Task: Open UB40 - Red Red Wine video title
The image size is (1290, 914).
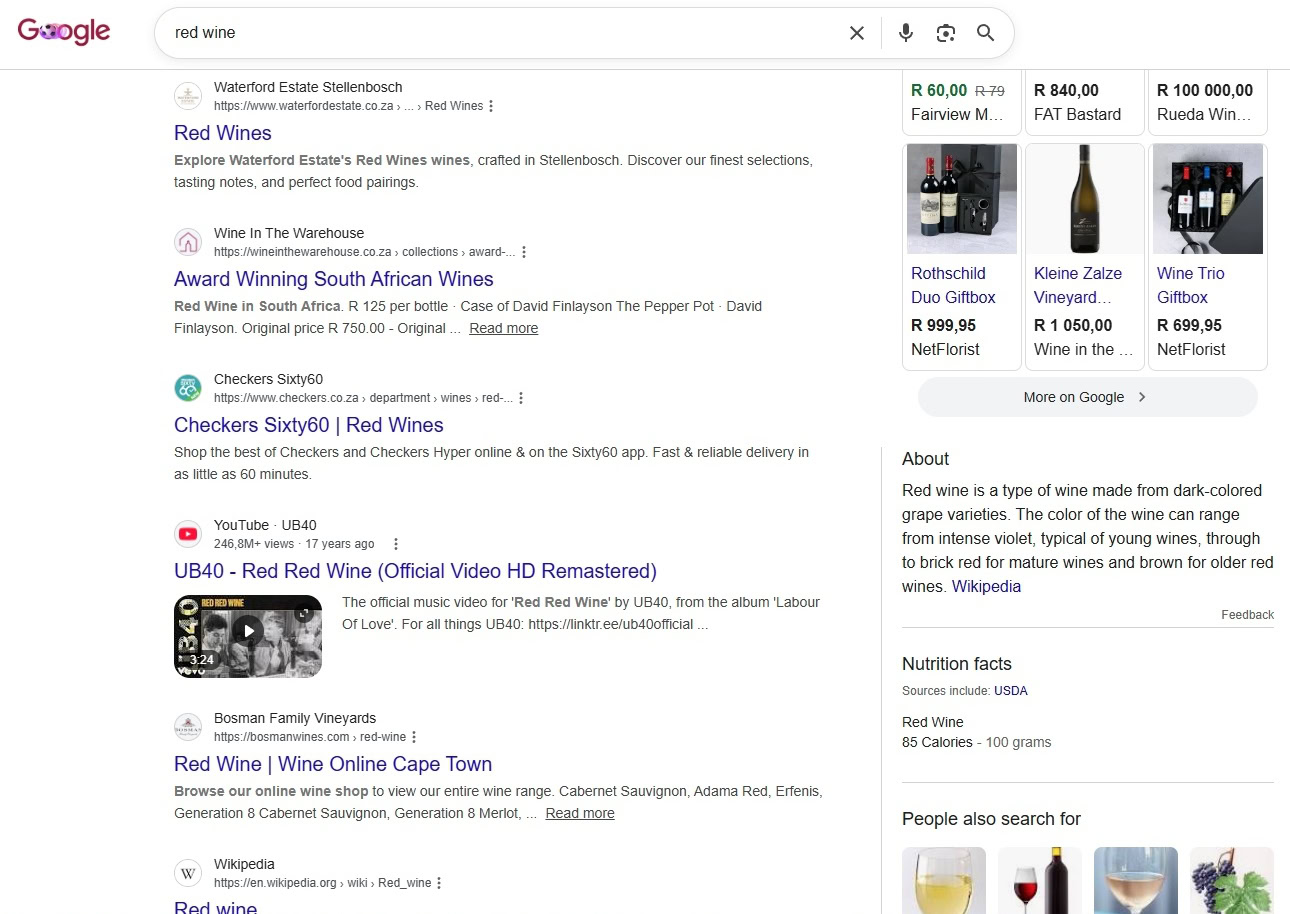Action: [415, 571]
